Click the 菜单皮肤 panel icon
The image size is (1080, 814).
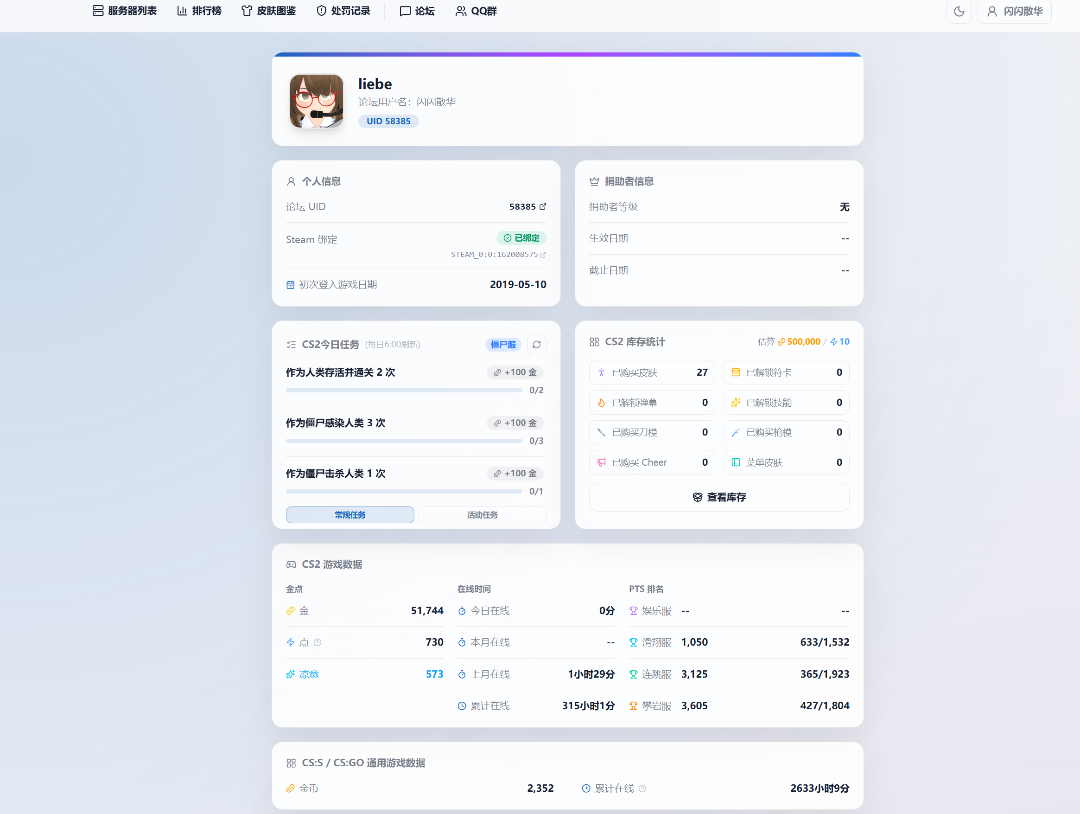736,463
